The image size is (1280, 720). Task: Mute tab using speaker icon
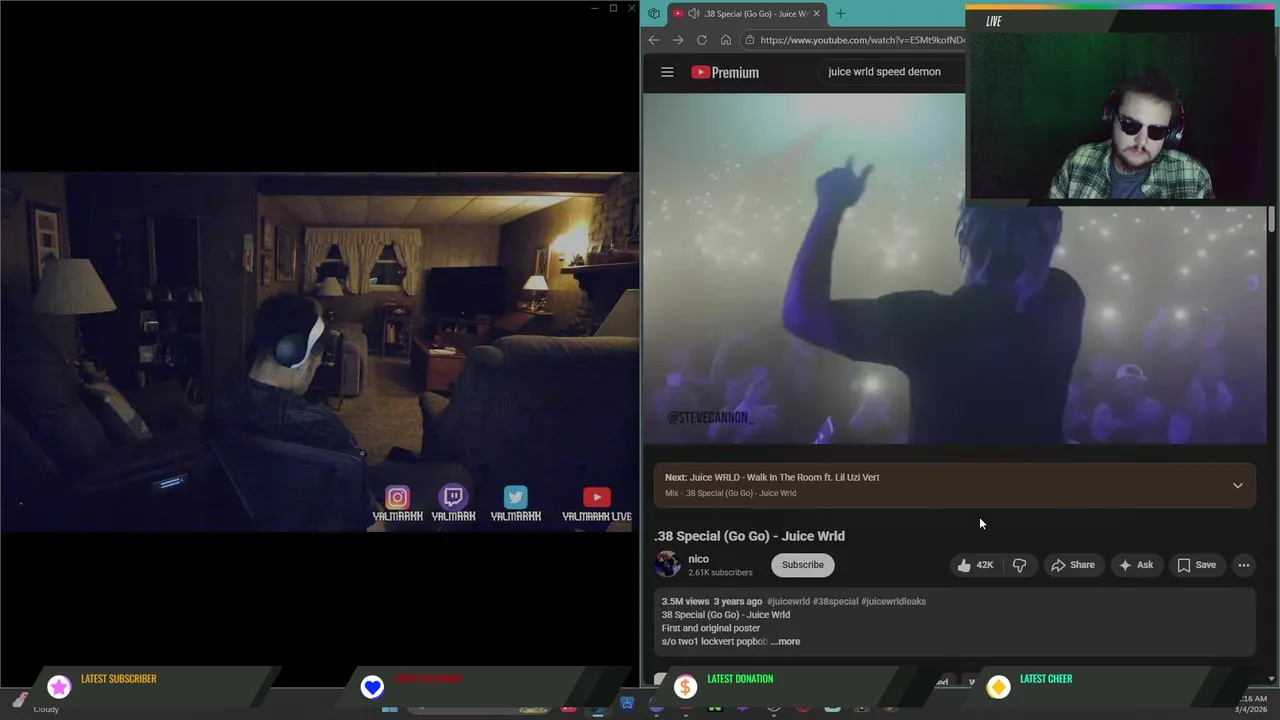point(693,14)
